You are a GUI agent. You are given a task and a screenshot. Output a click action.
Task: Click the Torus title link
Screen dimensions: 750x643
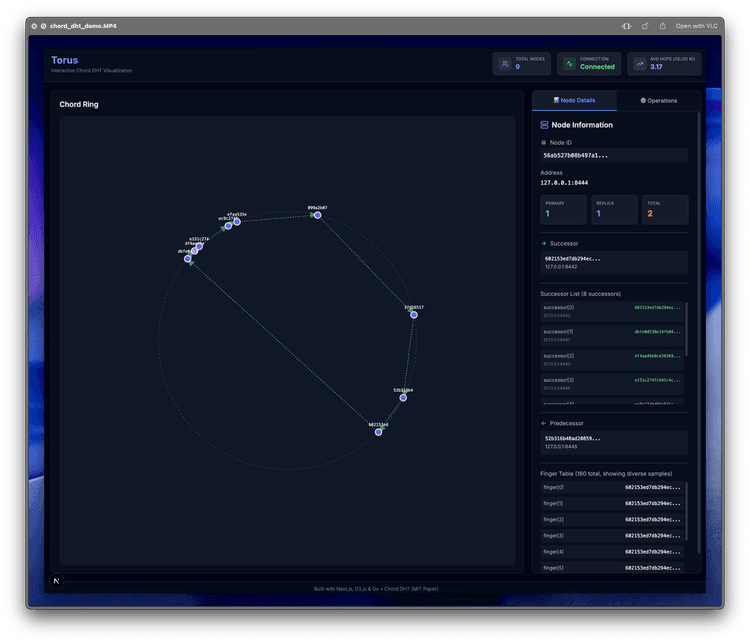(64, 60)
